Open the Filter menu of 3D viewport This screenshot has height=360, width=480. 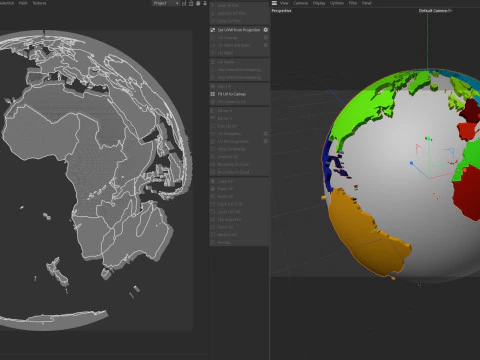coord(353,3)
